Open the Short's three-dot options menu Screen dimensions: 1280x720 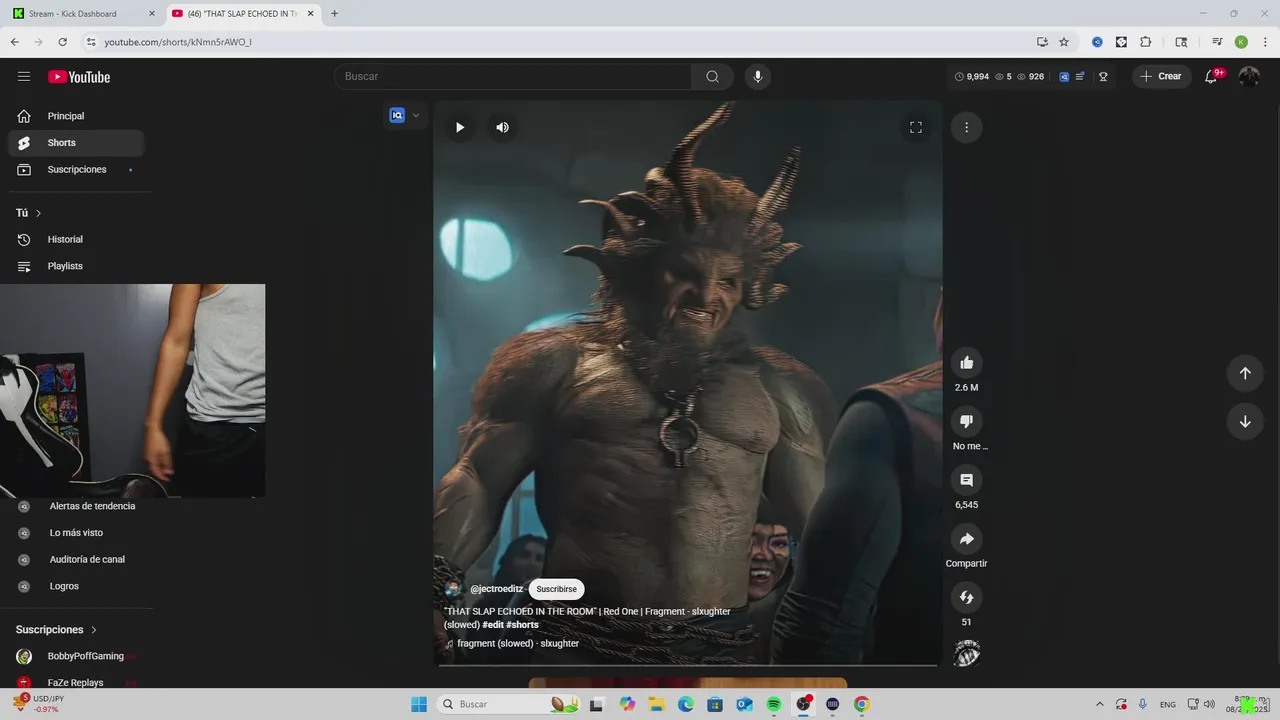coord(966,127)
